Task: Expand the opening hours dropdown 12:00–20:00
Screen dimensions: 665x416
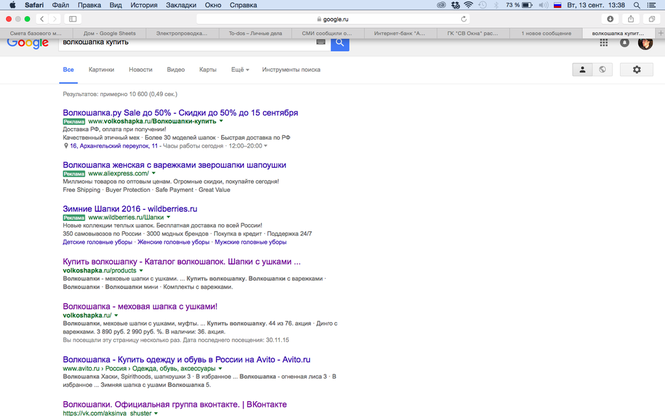Action: 265,146
